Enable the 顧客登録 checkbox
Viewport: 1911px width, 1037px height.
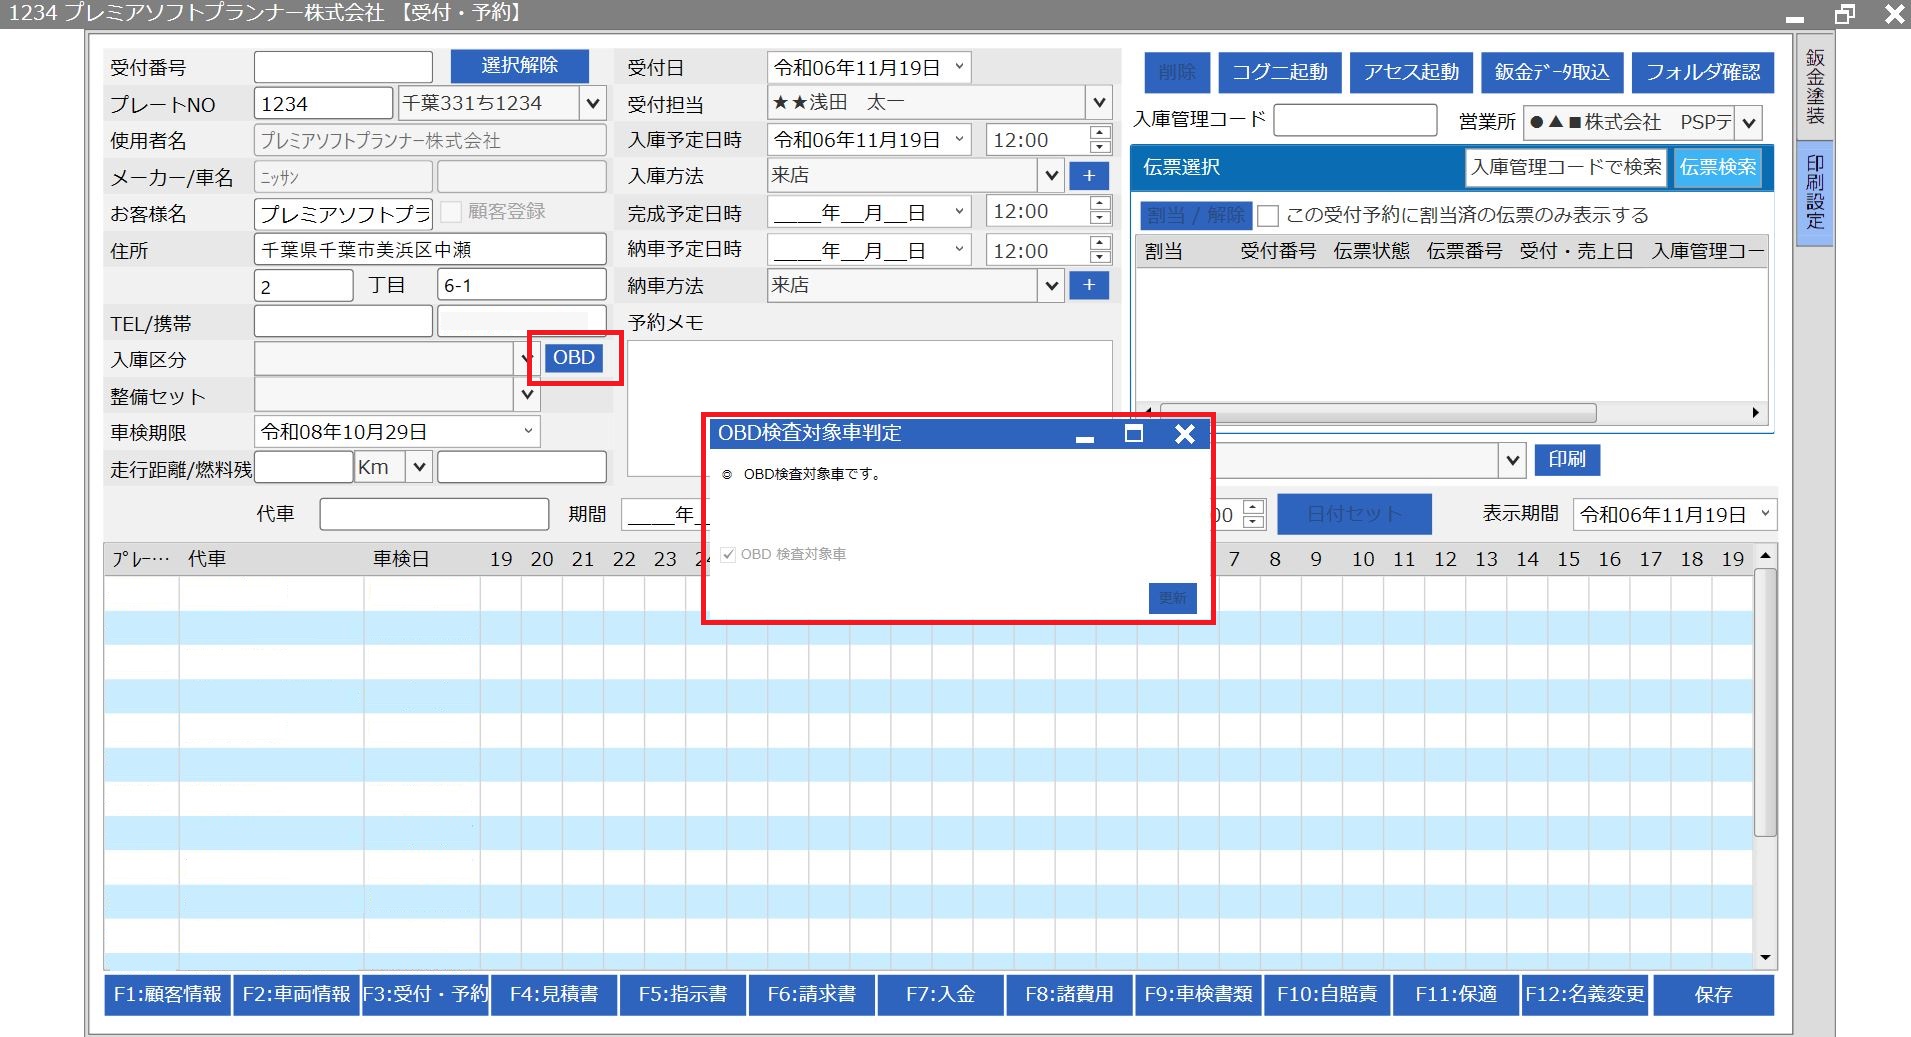pyautogui.click(x=451, y=212)
